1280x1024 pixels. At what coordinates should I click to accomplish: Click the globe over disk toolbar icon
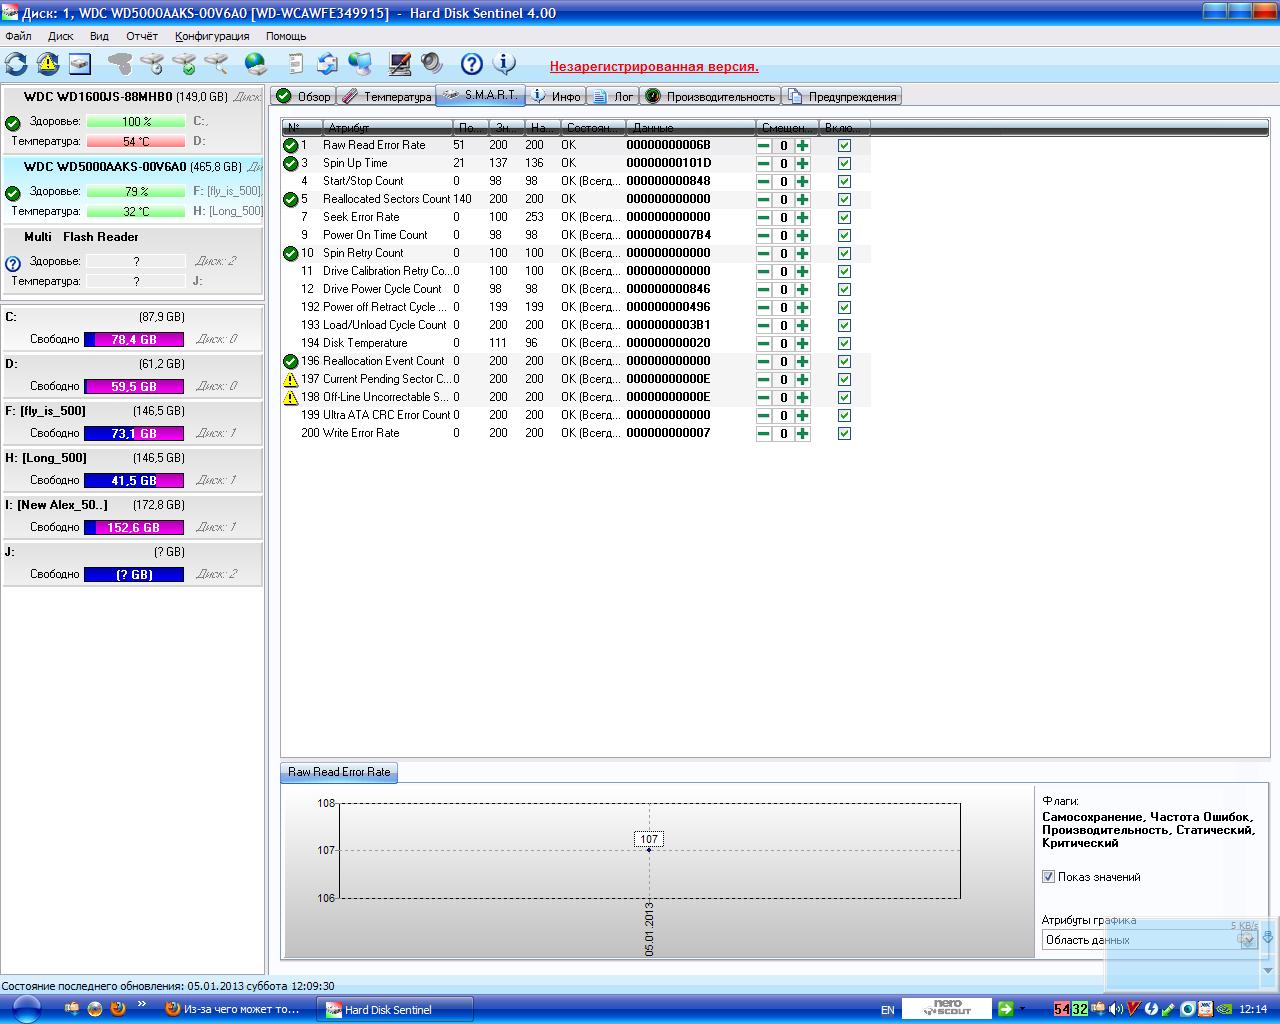(x=256, y=64)
